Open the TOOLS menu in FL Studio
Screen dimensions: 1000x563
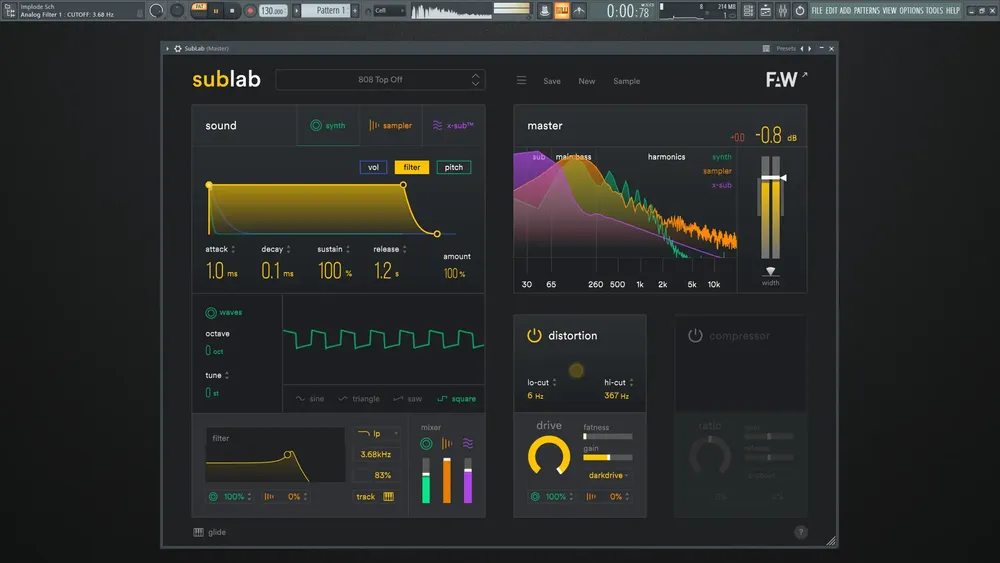[934, 10]
